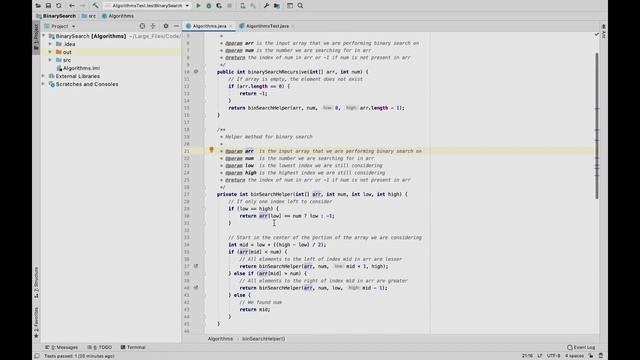The height and width of the screenshot is (360, 640).
Task: Navigate back with the left arrow icon
Action: coord(72,6)
